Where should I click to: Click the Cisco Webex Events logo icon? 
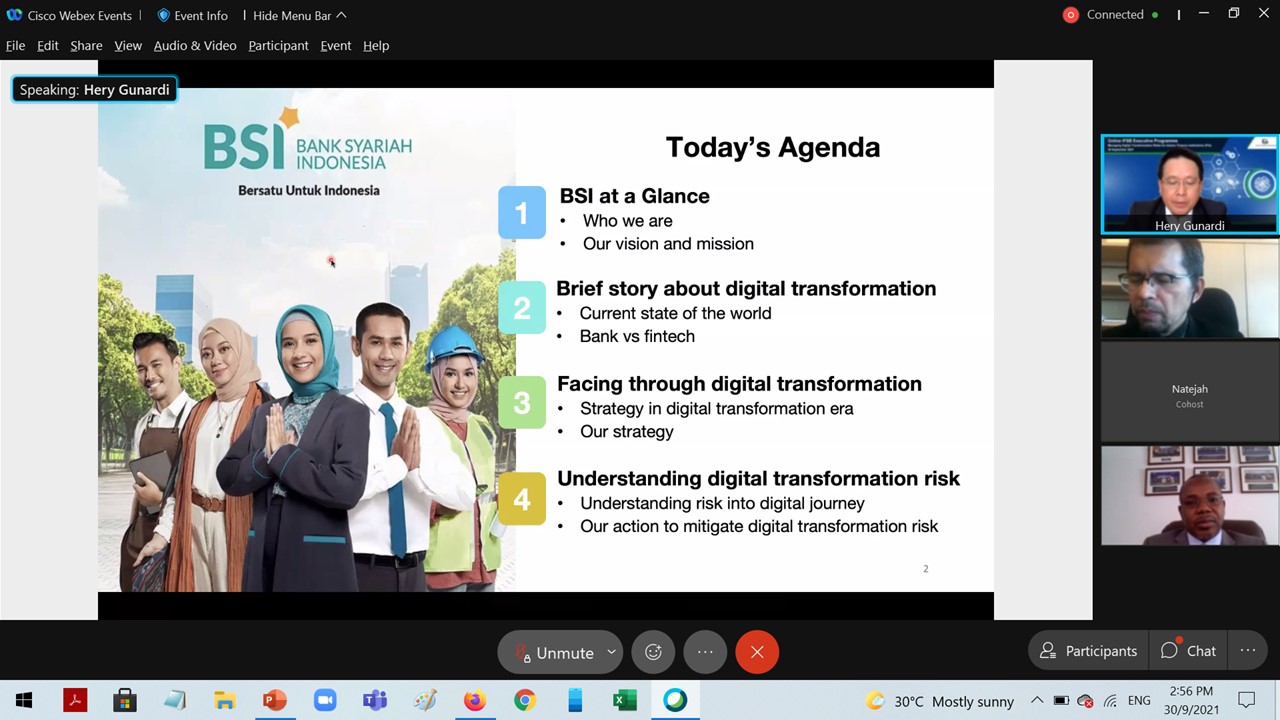click(x=14, y=15)
